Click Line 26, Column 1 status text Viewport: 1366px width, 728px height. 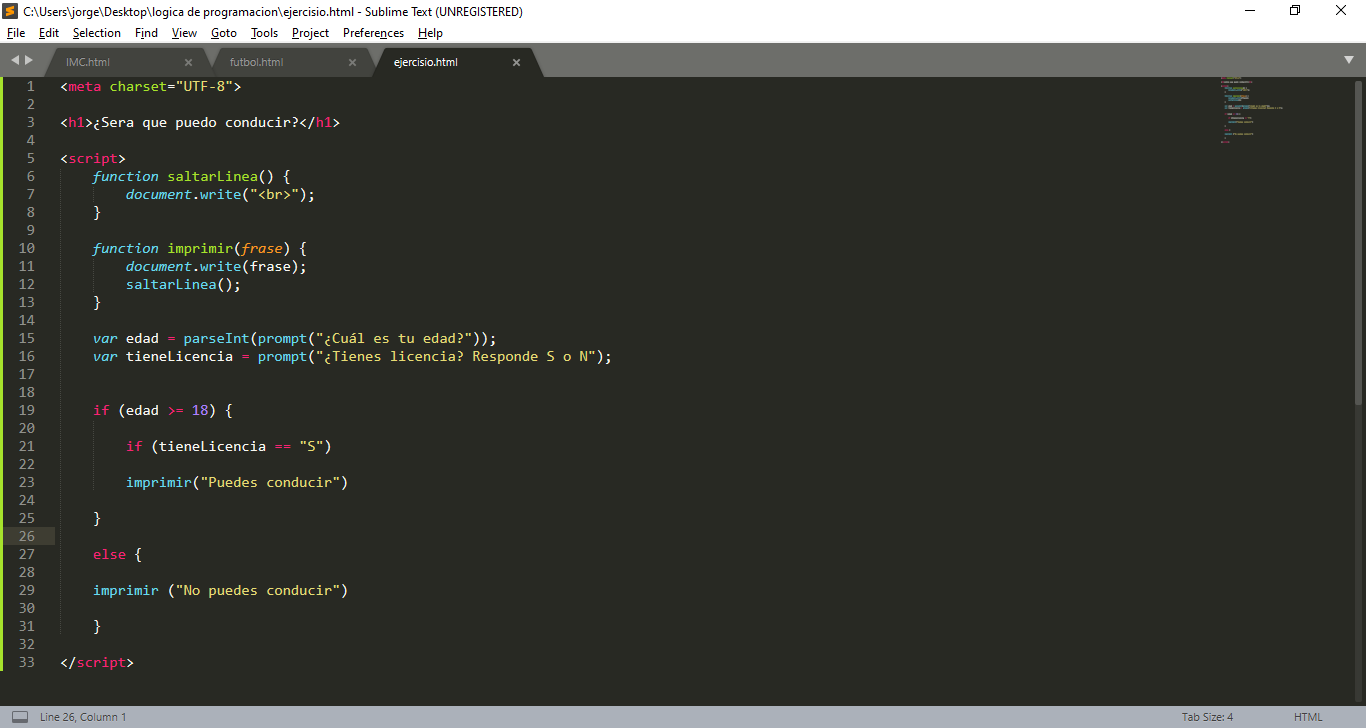pos(83,717)
